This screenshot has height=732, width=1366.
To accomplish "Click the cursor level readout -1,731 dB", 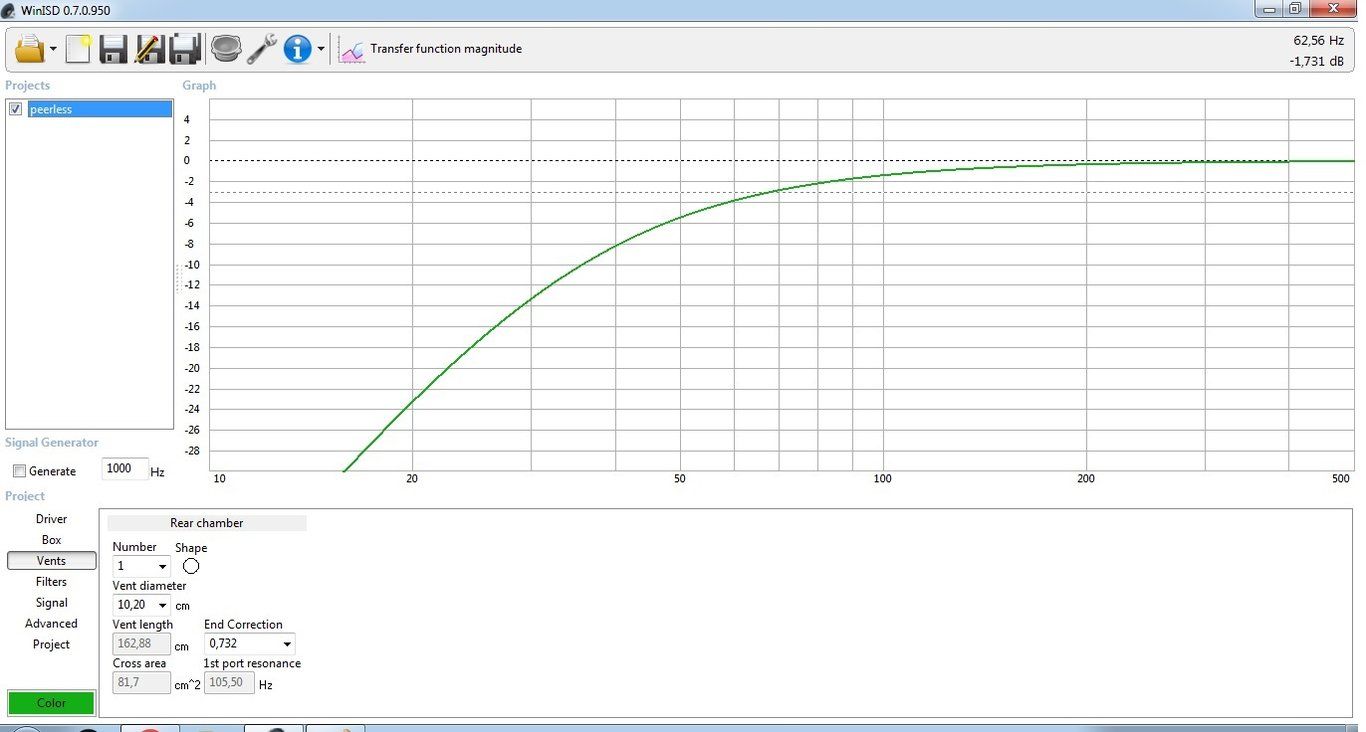I will pos(1316,61).
